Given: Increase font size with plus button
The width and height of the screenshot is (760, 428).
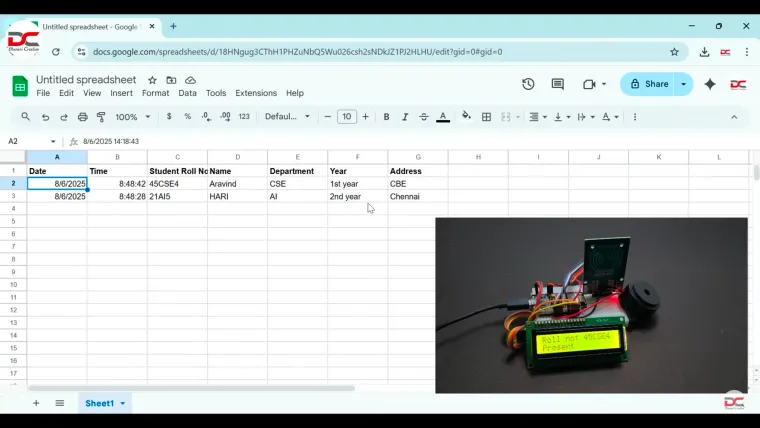Looking at the screenshot, I should pos(365,116).
